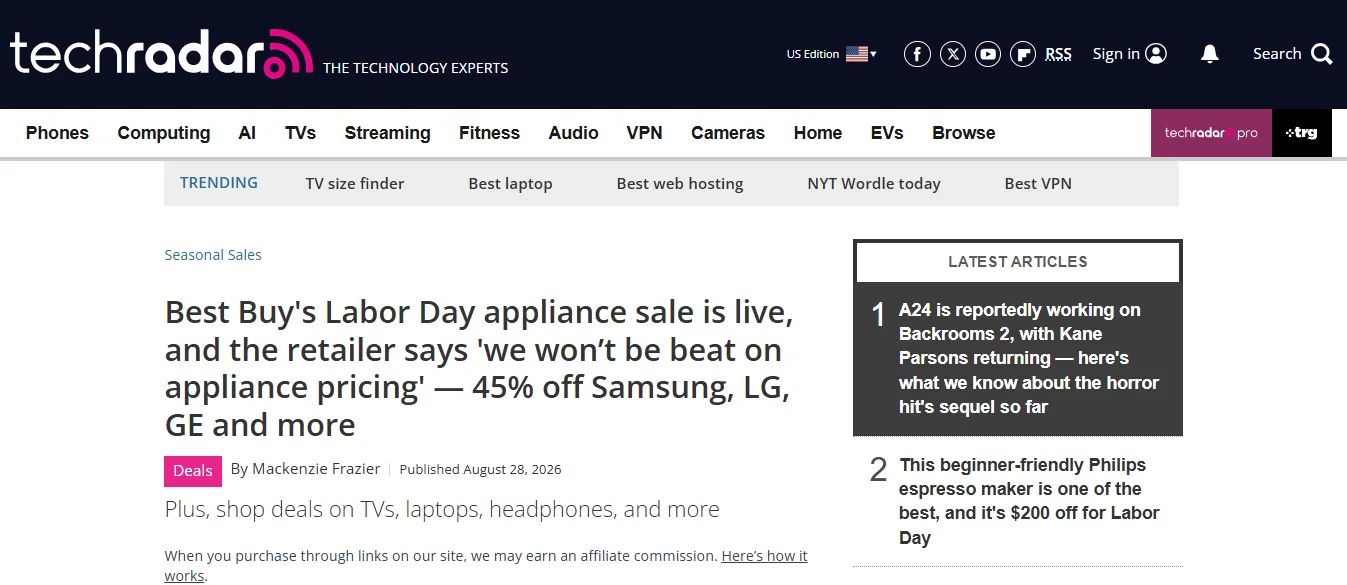The width and height of the screenshot is (1347, 585).
Task: Open the AI section
Action: 247,133
